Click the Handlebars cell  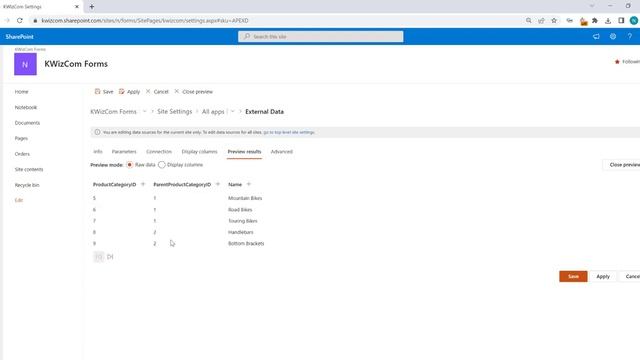240,232
